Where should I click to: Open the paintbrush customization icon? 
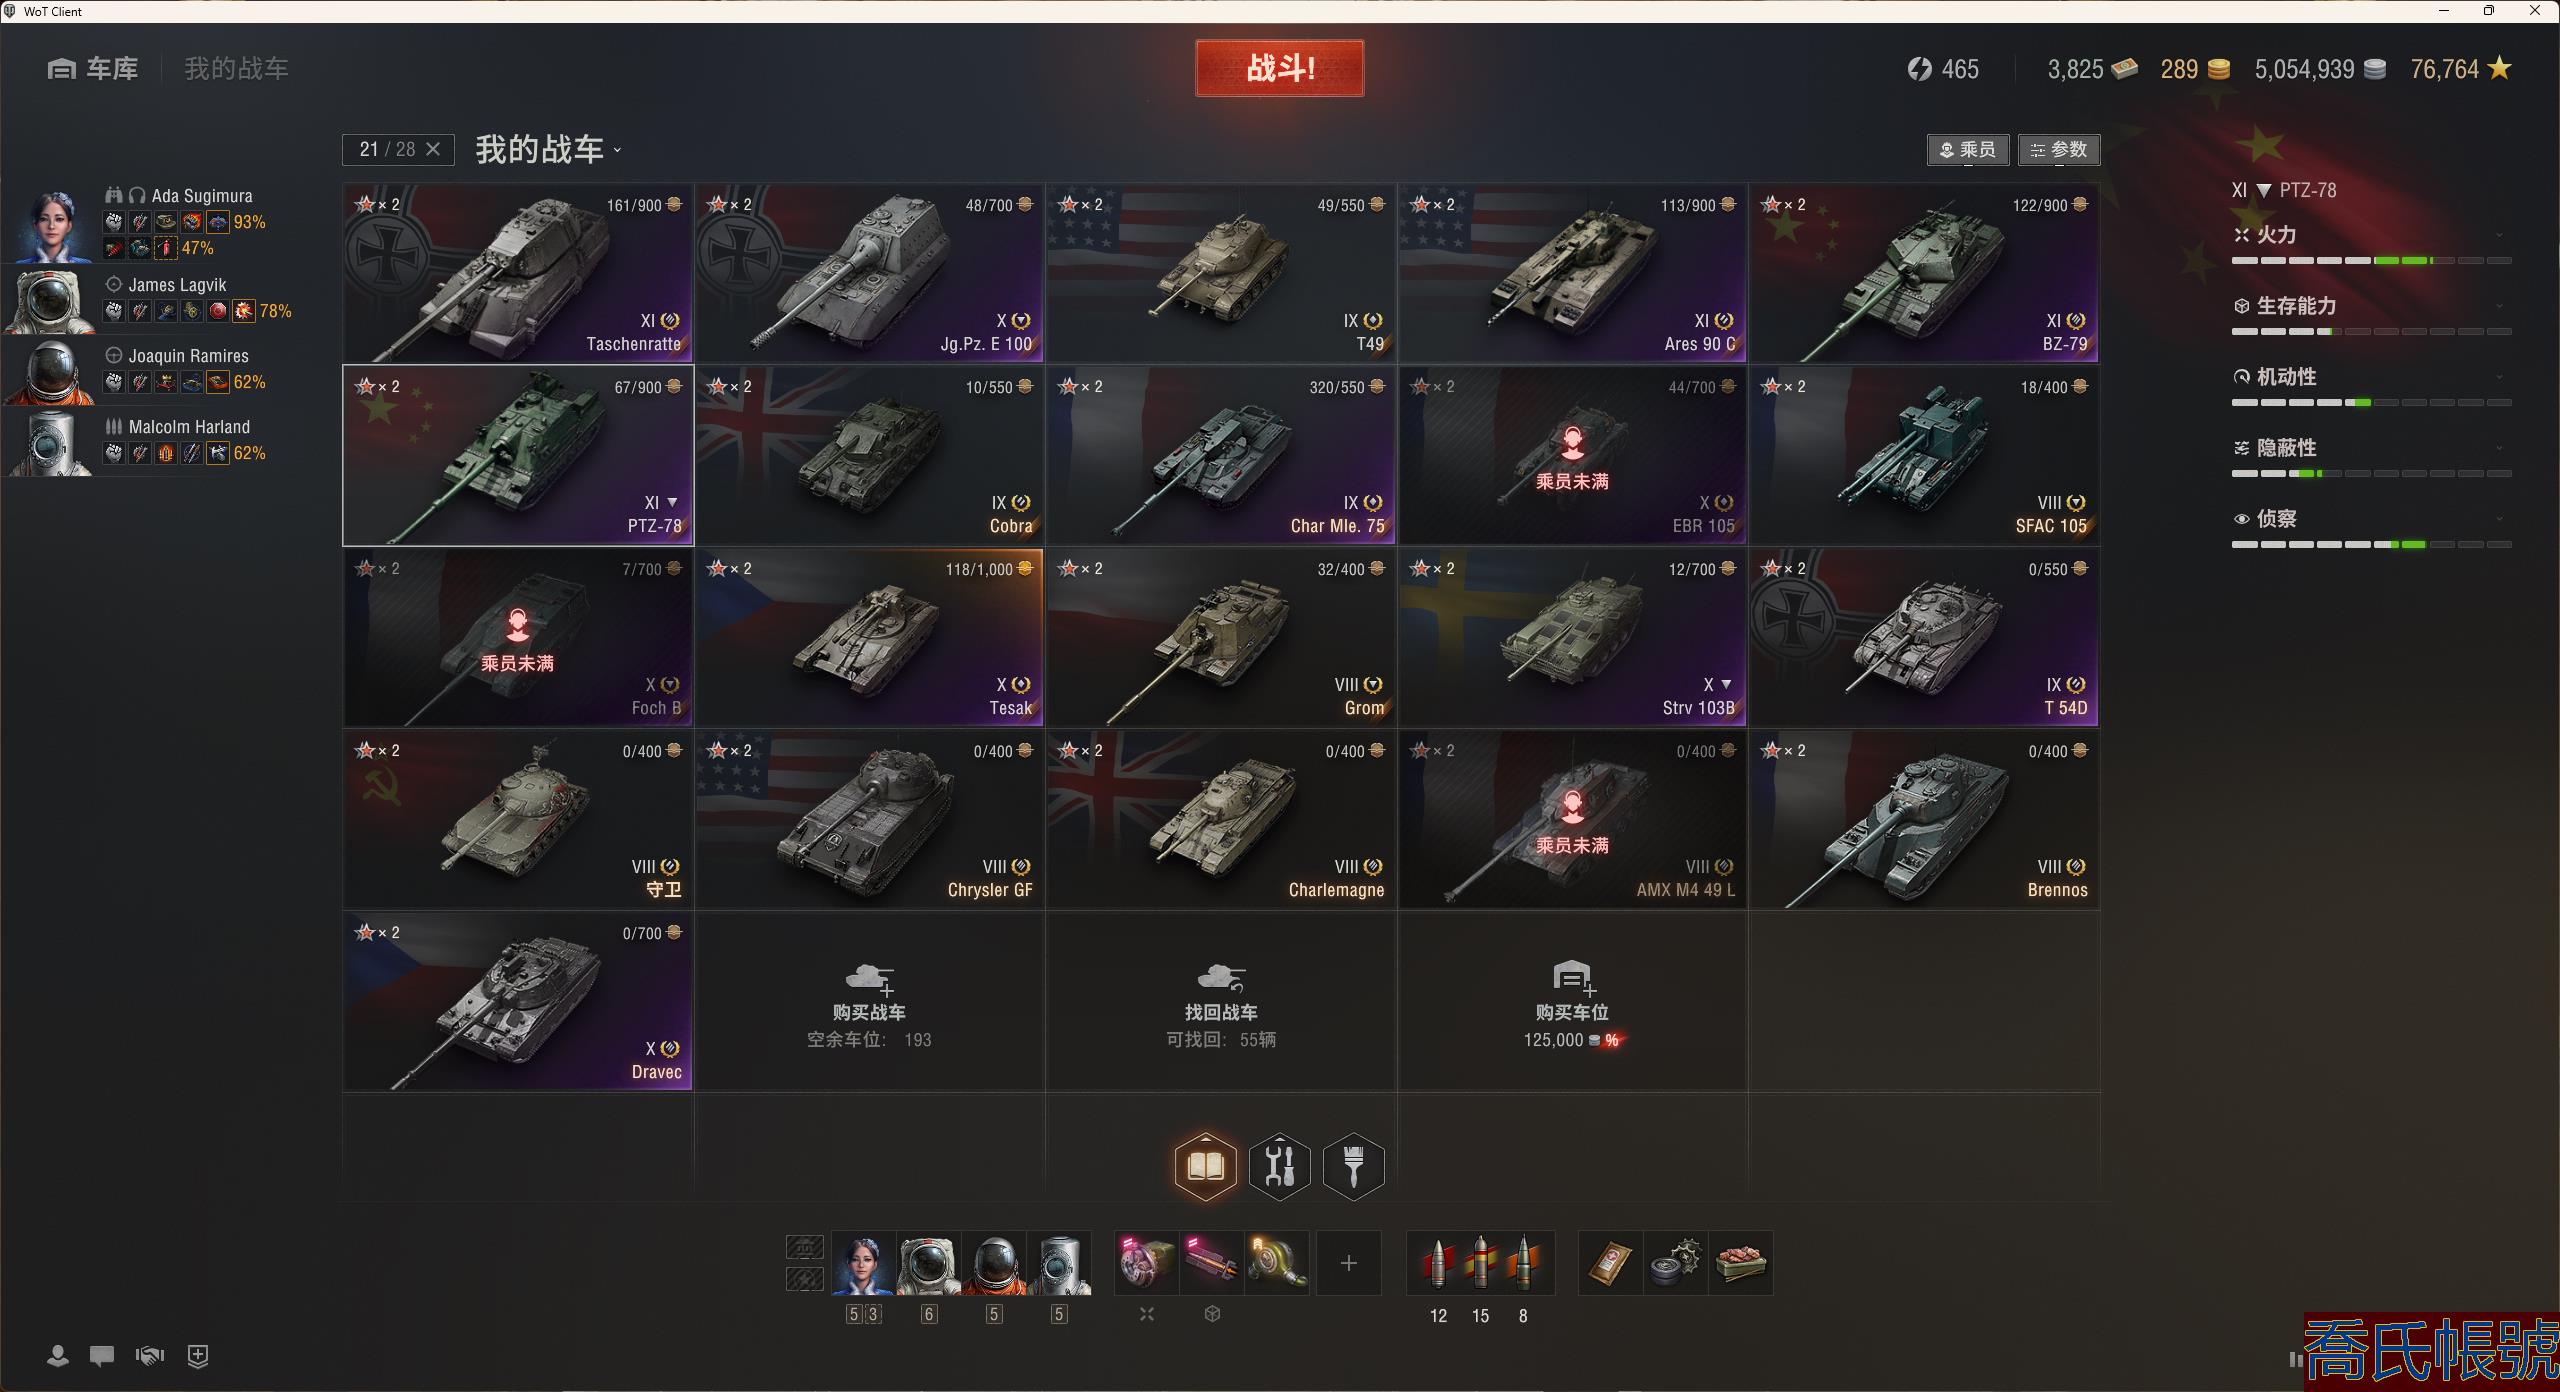(1353, 1166)
